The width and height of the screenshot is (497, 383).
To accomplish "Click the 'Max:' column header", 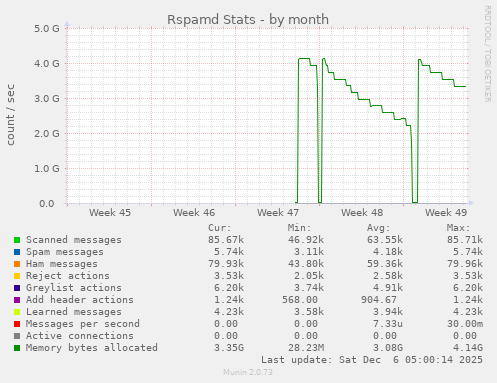I will click(458, 228).
